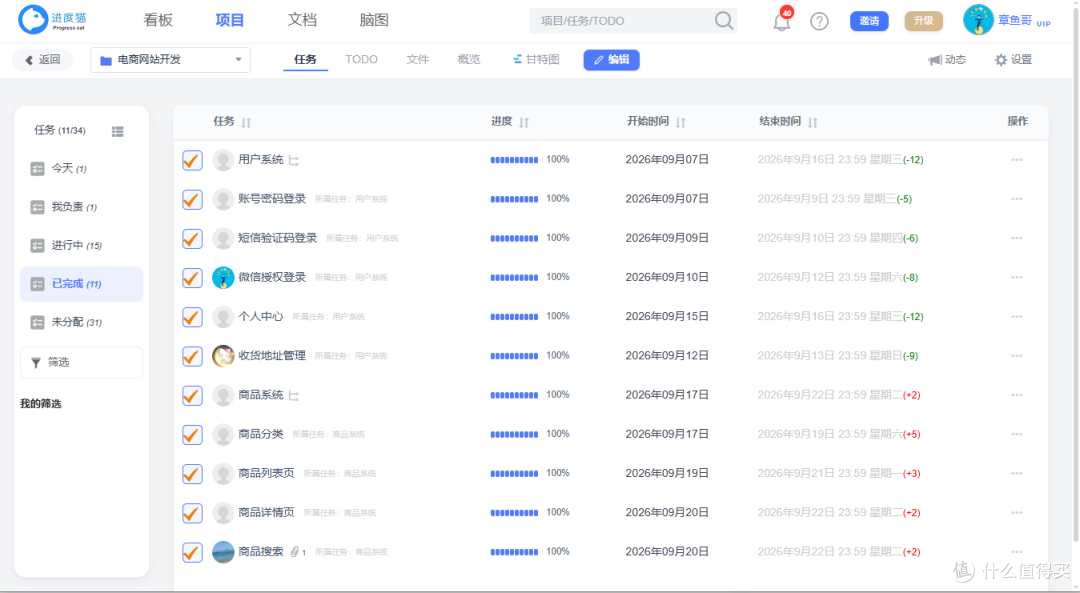This screenshot has width=1080, height=593.
Task: Click progress bar of 商品系统 row
Action: click(514, 395)
